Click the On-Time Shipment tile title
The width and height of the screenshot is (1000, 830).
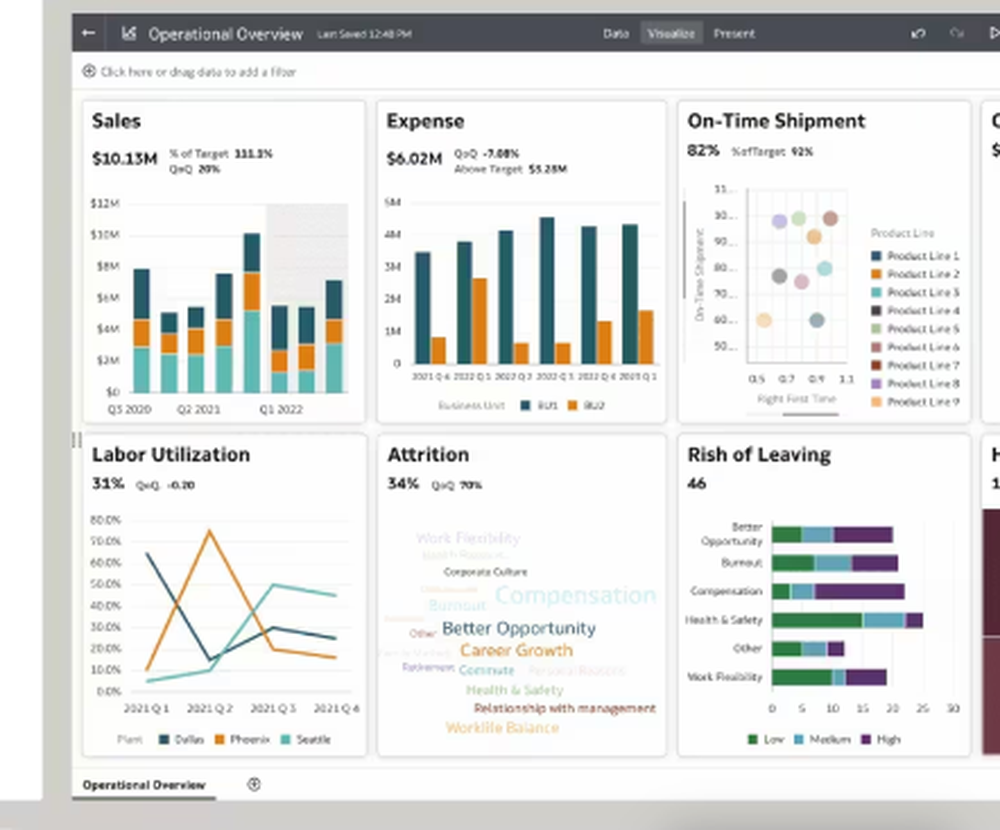coord(776,121)
